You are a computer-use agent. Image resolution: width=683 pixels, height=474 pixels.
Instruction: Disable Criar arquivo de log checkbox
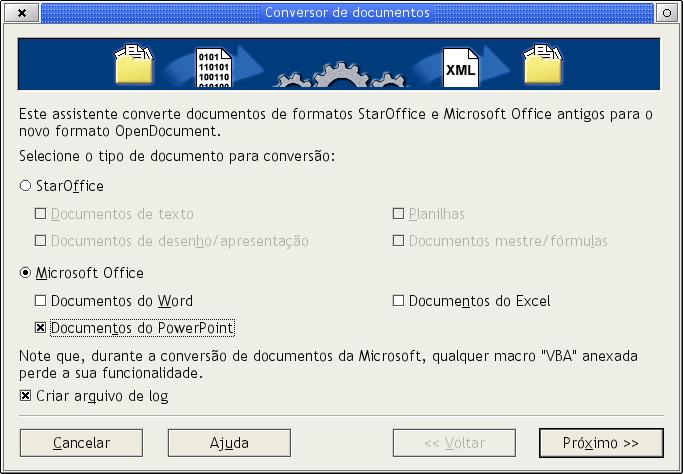pos(26,396)
